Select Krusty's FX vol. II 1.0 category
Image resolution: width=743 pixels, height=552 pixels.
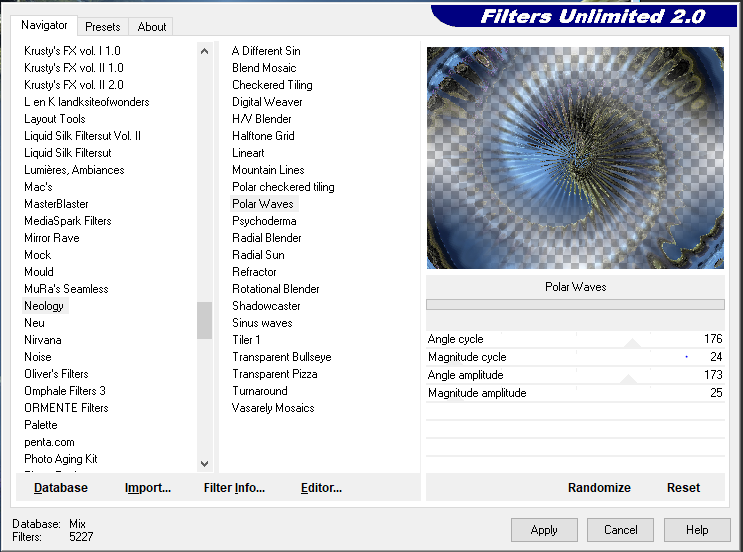[73, 68]
